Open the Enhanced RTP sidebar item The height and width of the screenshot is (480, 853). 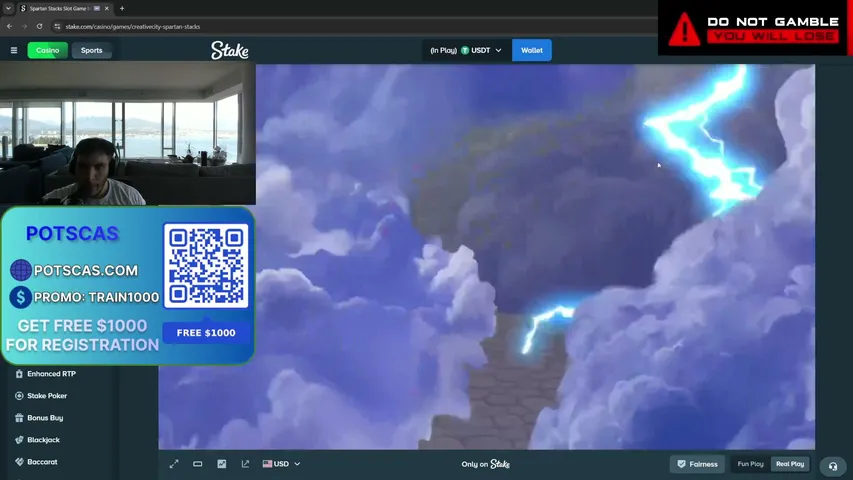pos(51,374)
